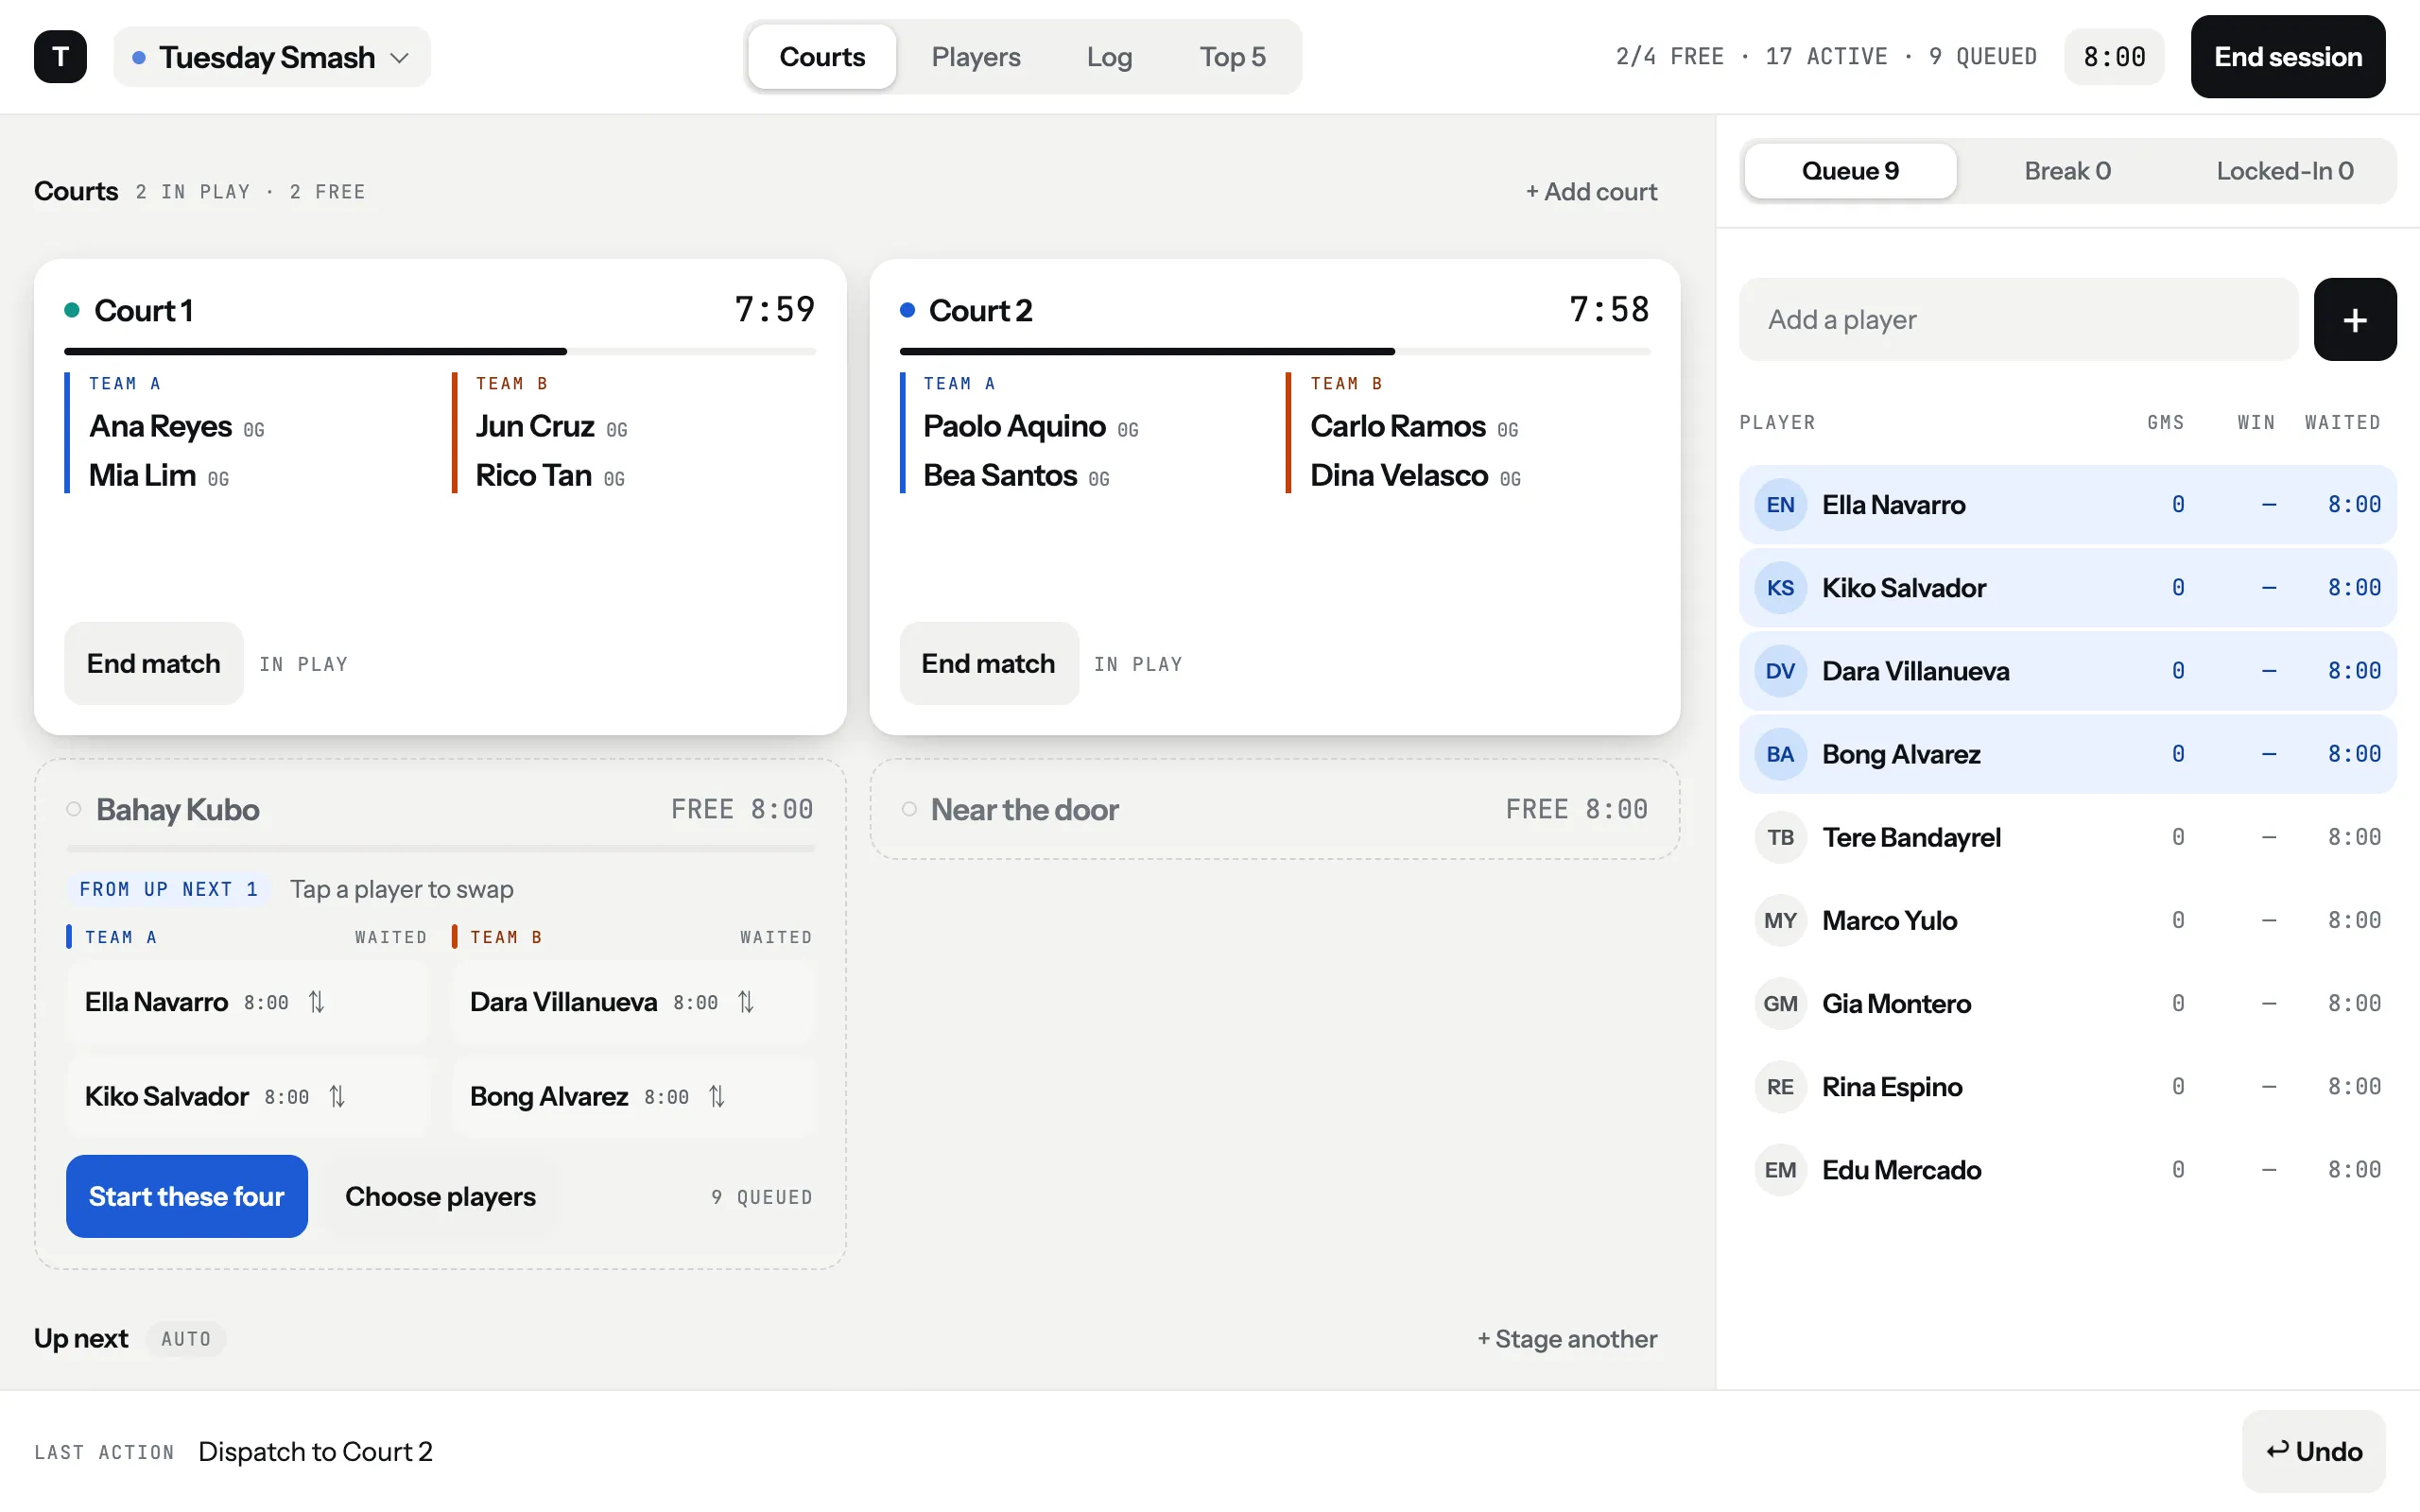Switch to the Break 0 tab
The width and height of the screenshot is (2420, 1512).
click(2067, 171)
